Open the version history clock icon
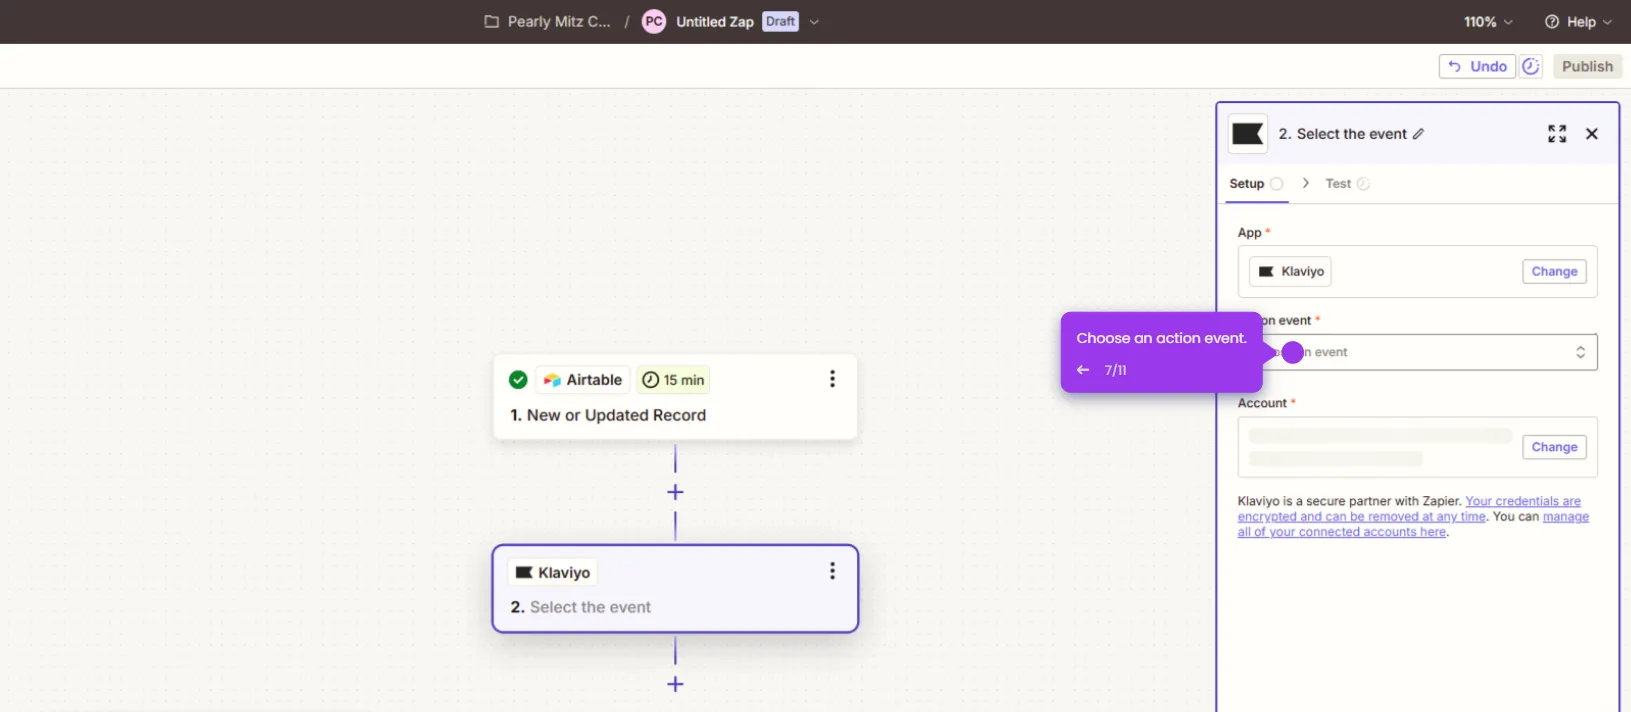This screenshot has height=712, width=1631. point(1531,66)
